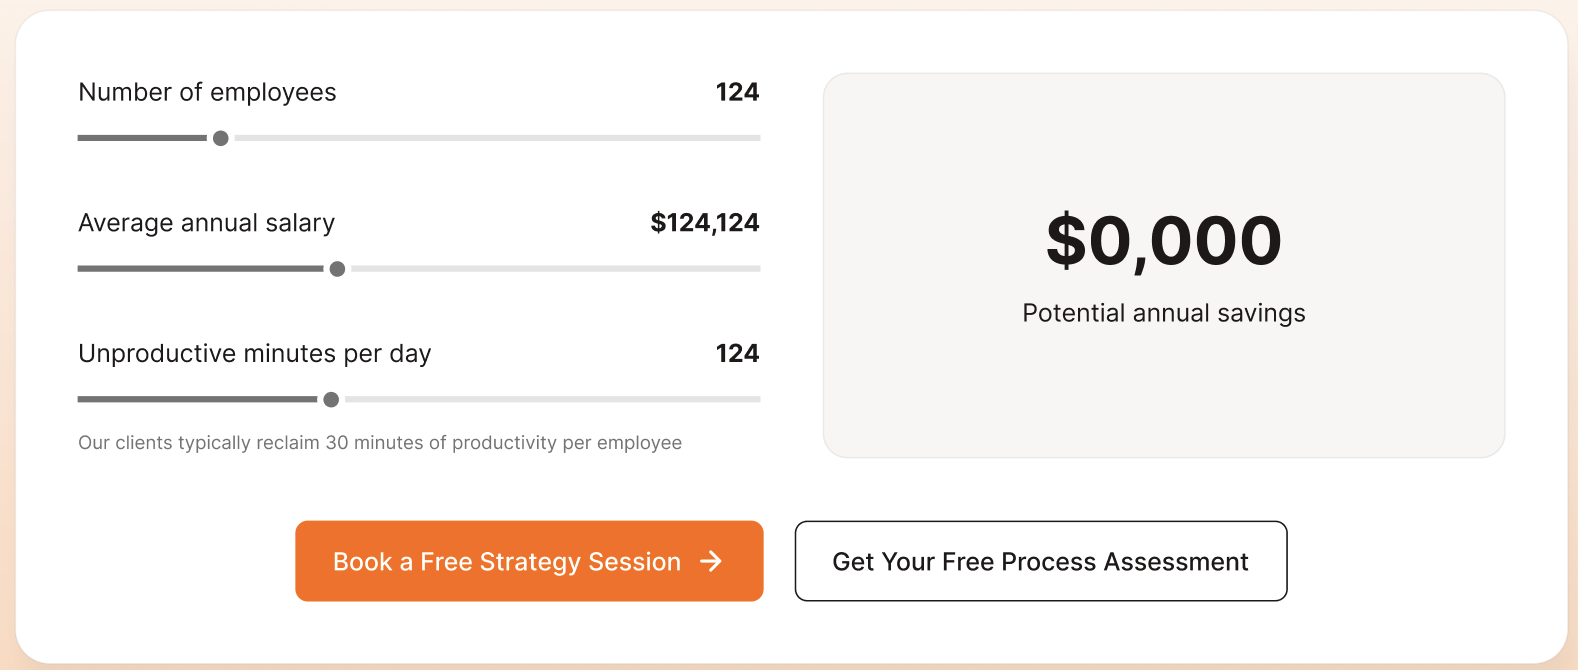Screen dimensions: 1578x670
Task: Click Get Your Free Process Assessment button
Action: coord(1040,561)
